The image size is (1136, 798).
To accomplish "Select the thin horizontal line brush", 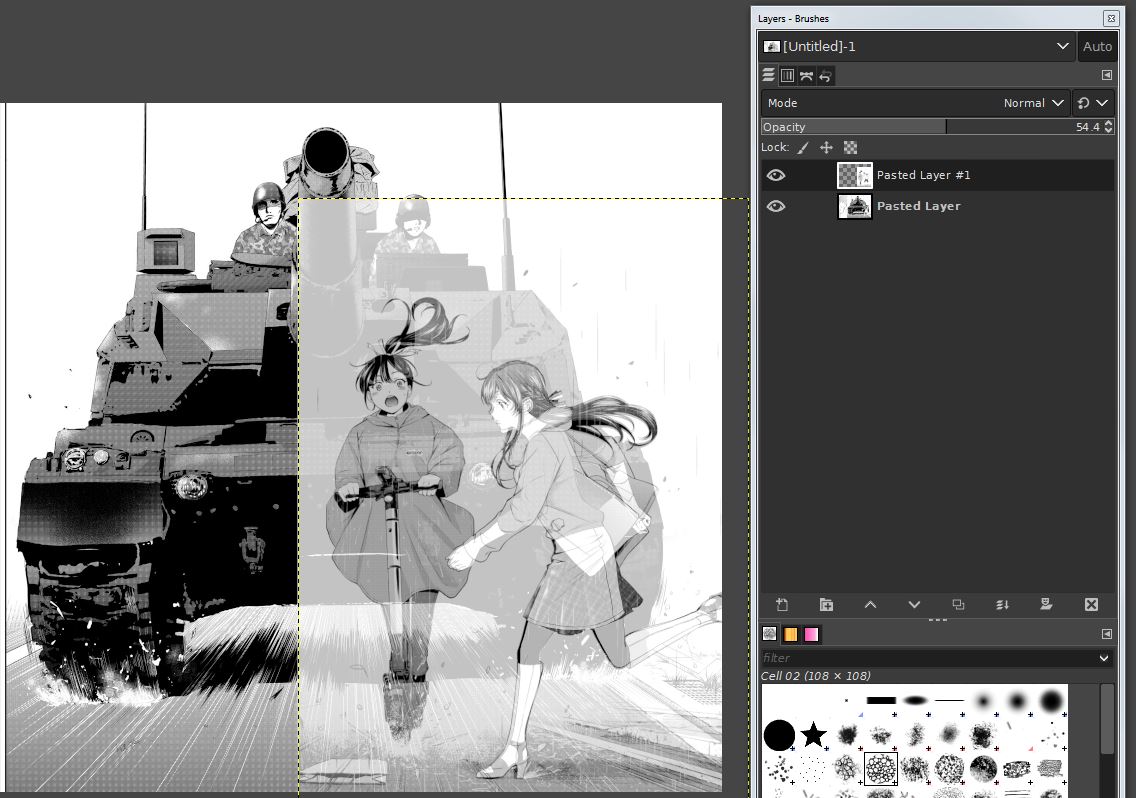I will (949, 700).
